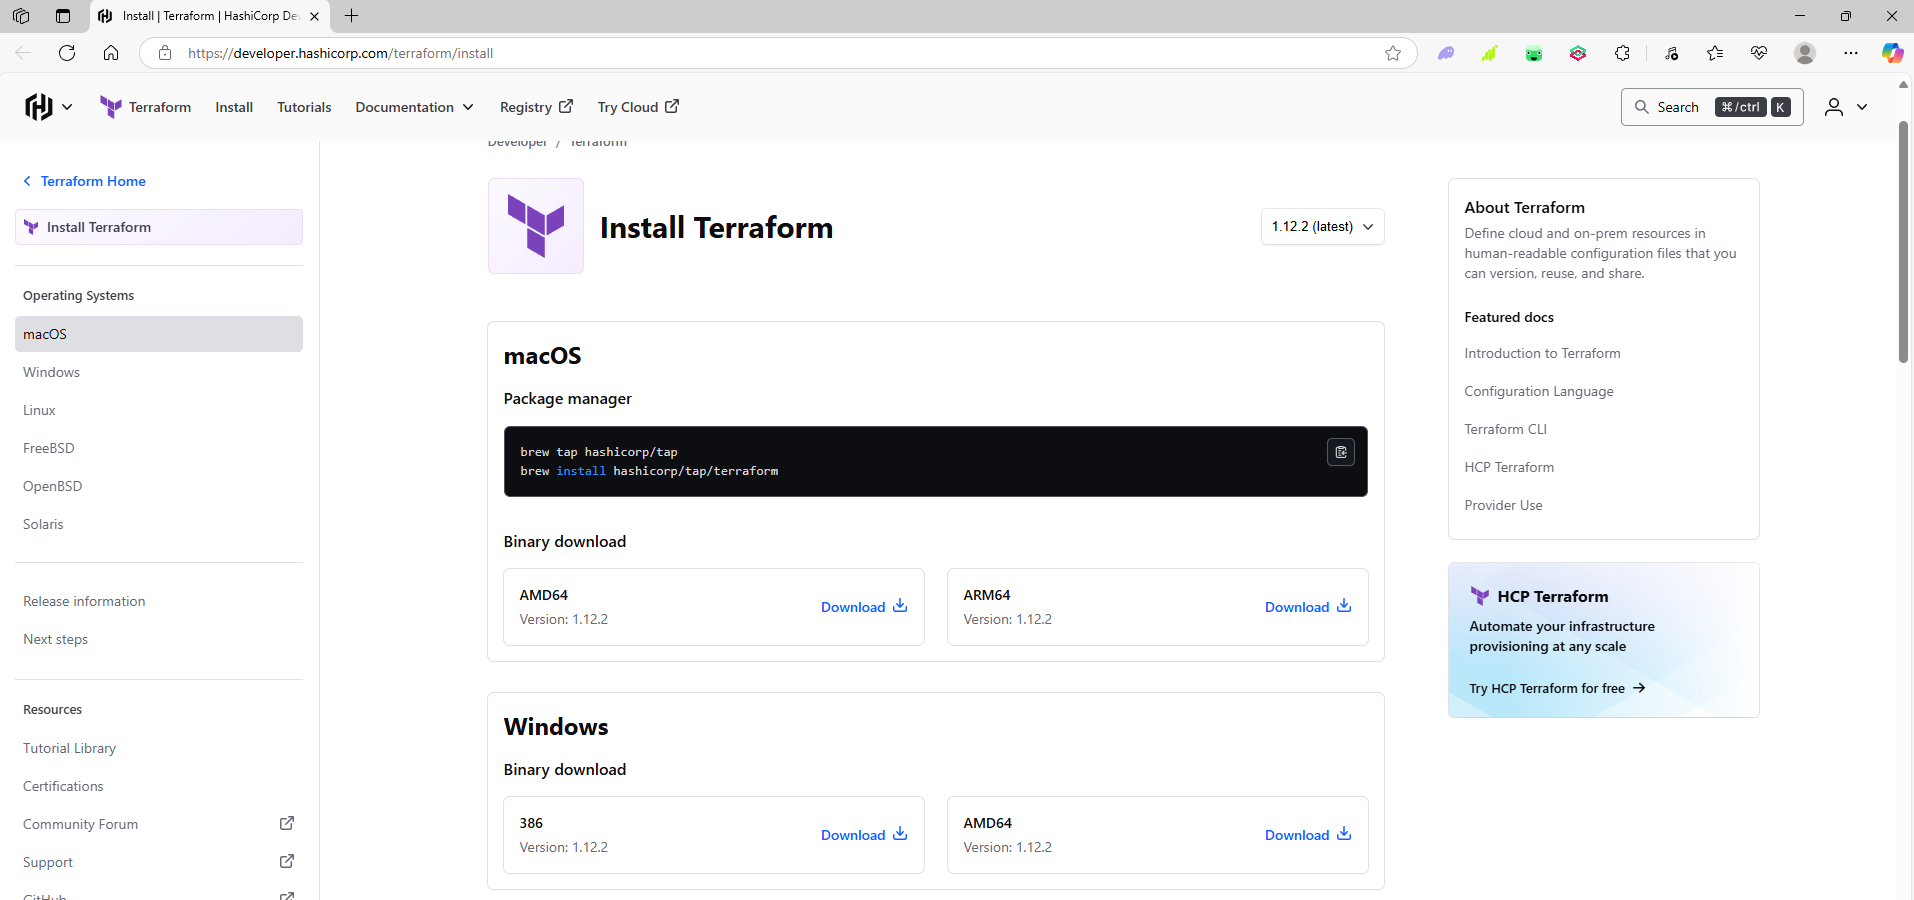Jump to the Linux section in sidebar
This screenshot has width=1914, height=900.
(x=39, y=410)
